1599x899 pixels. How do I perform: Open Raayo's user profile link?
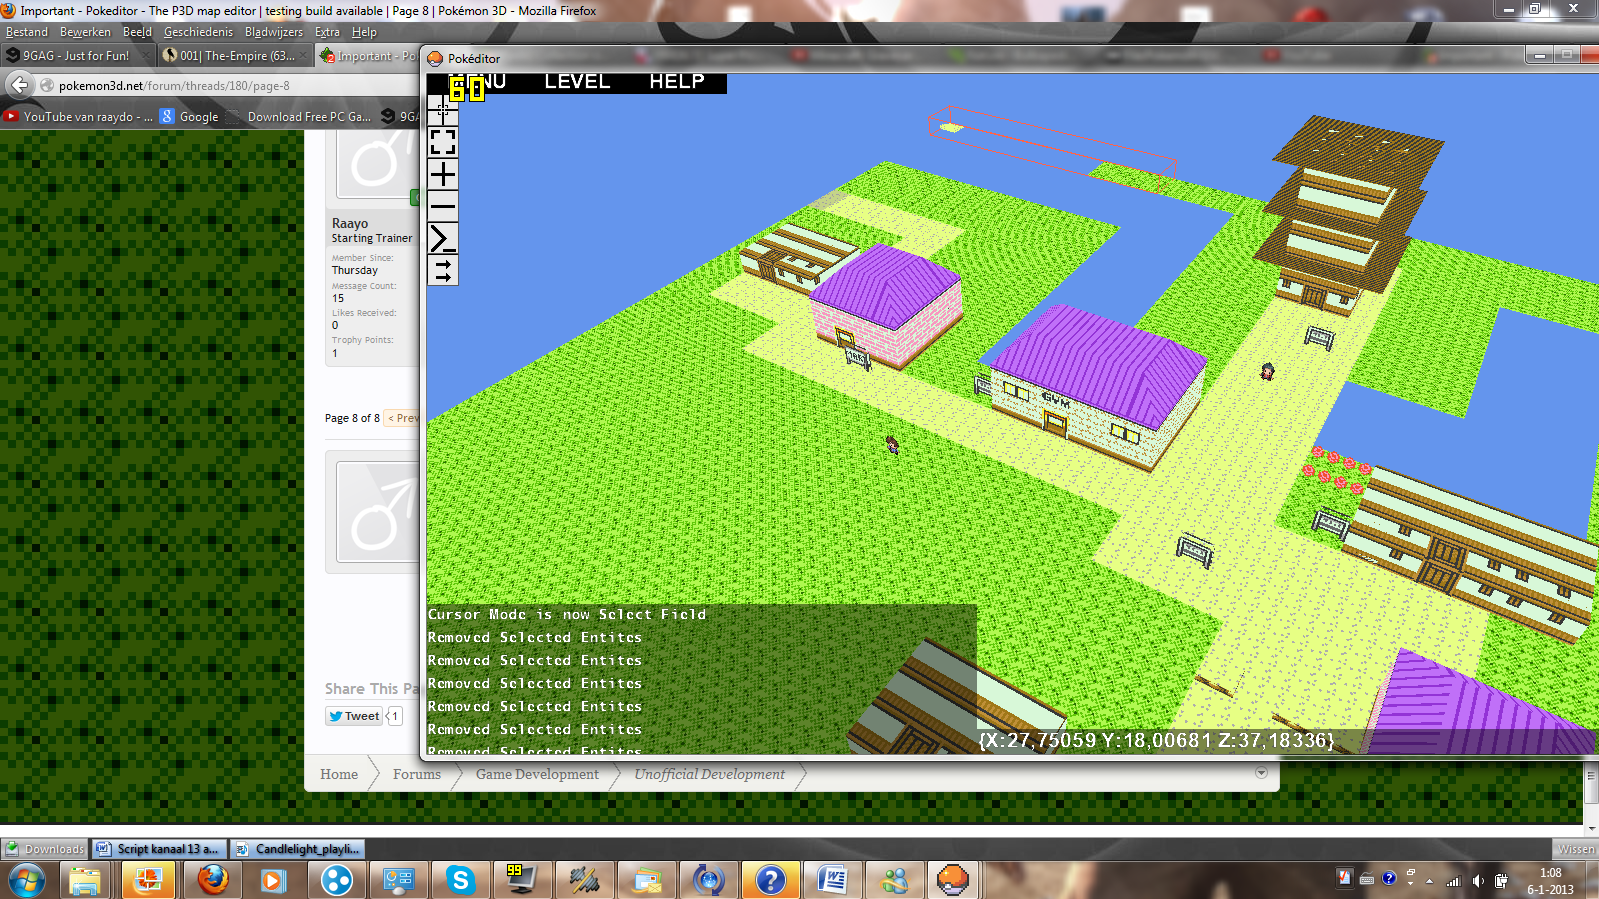coord(350,223)
